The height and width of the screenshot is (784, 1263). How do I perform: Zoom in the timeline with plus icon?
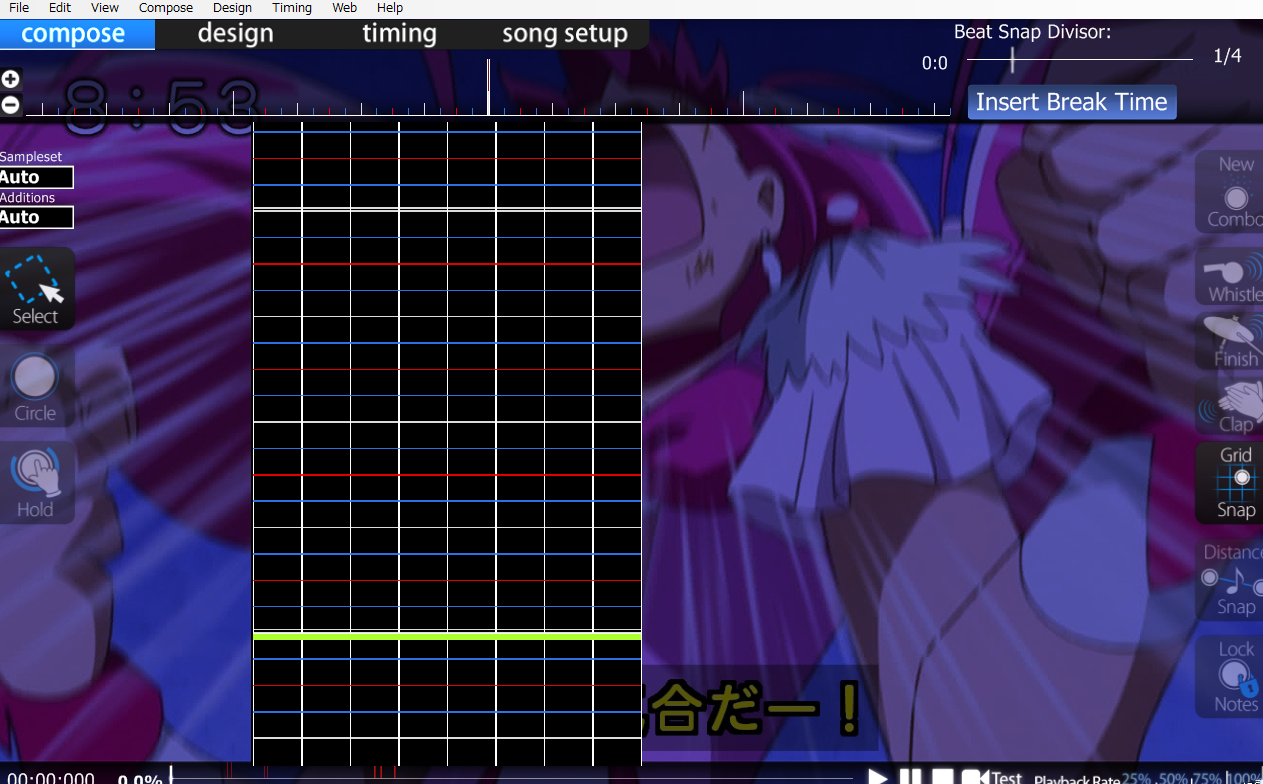click(10, 79)
